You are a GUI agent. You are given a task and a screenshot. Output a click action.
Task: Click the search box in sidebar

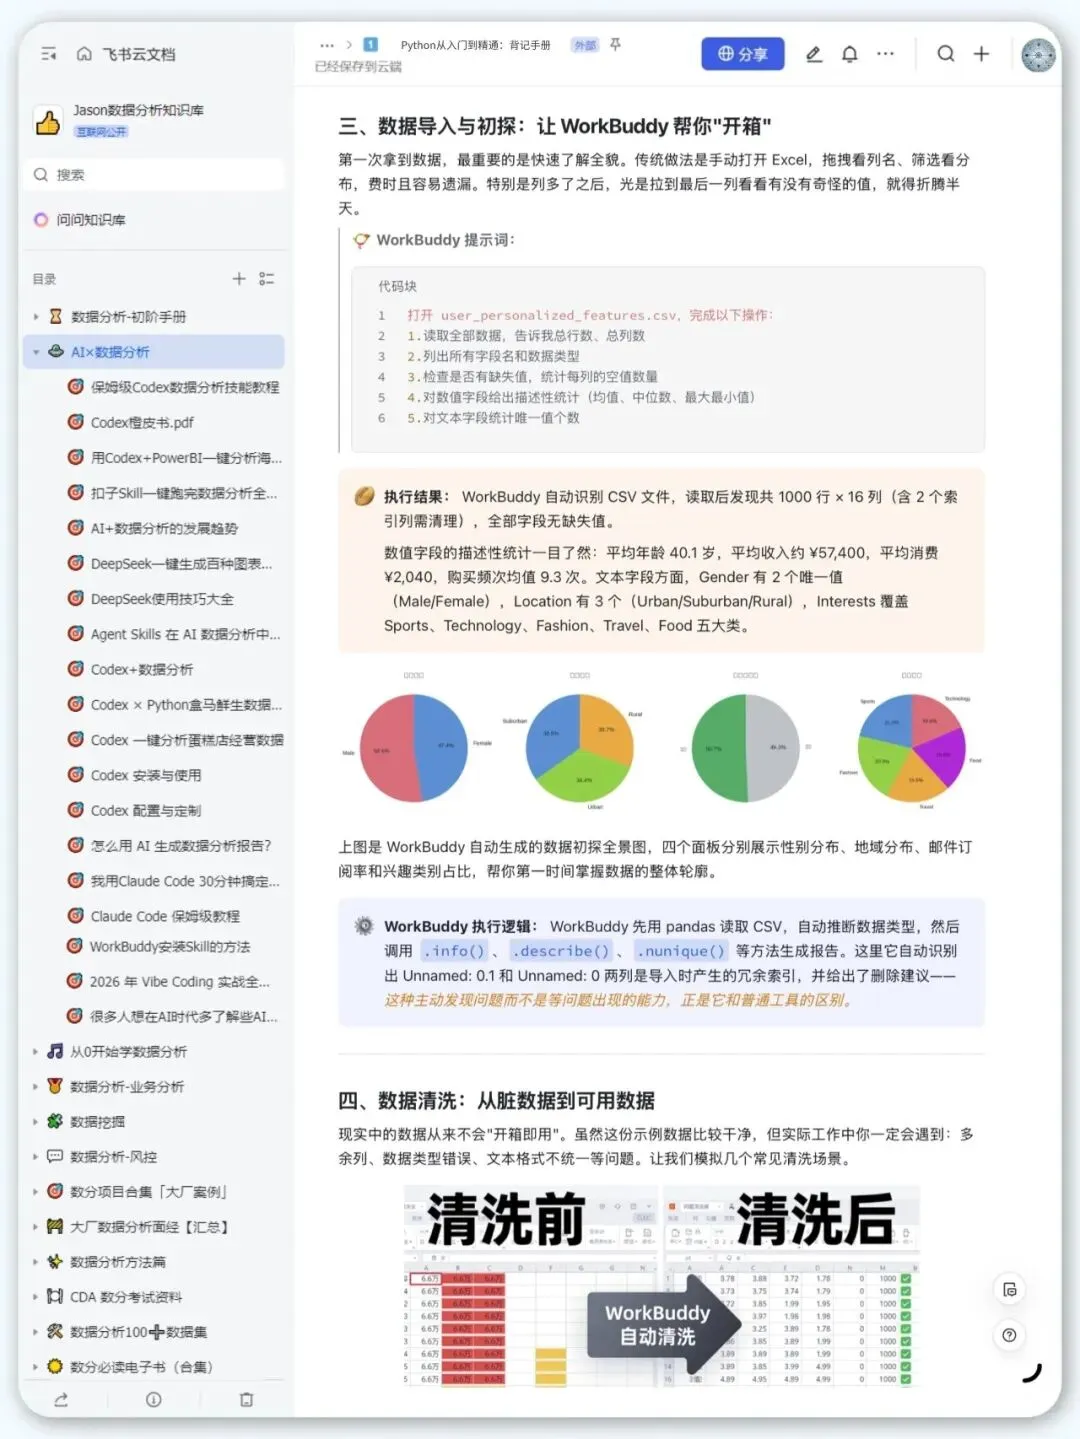[155, 175]
